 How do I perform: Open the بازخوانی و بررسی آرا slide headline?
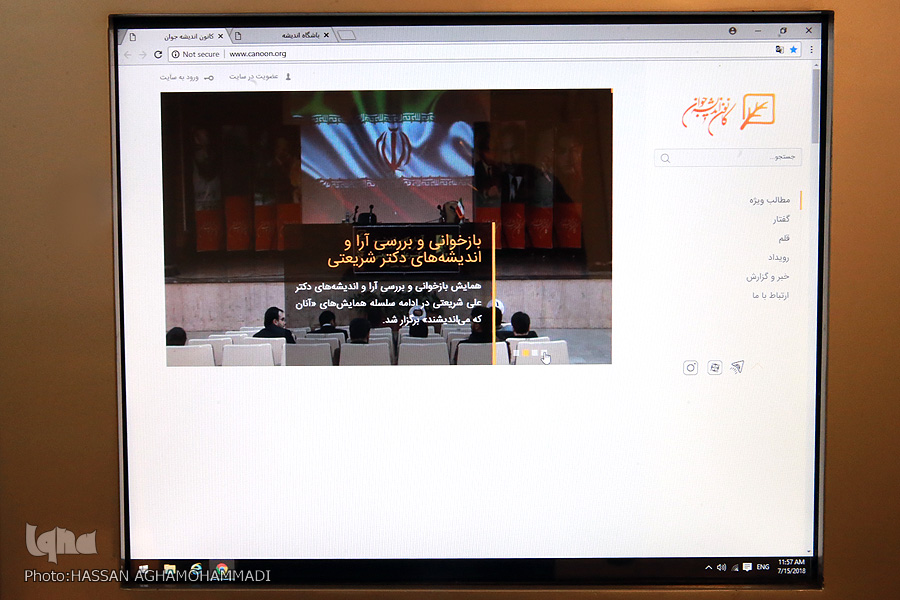(405, 250)
